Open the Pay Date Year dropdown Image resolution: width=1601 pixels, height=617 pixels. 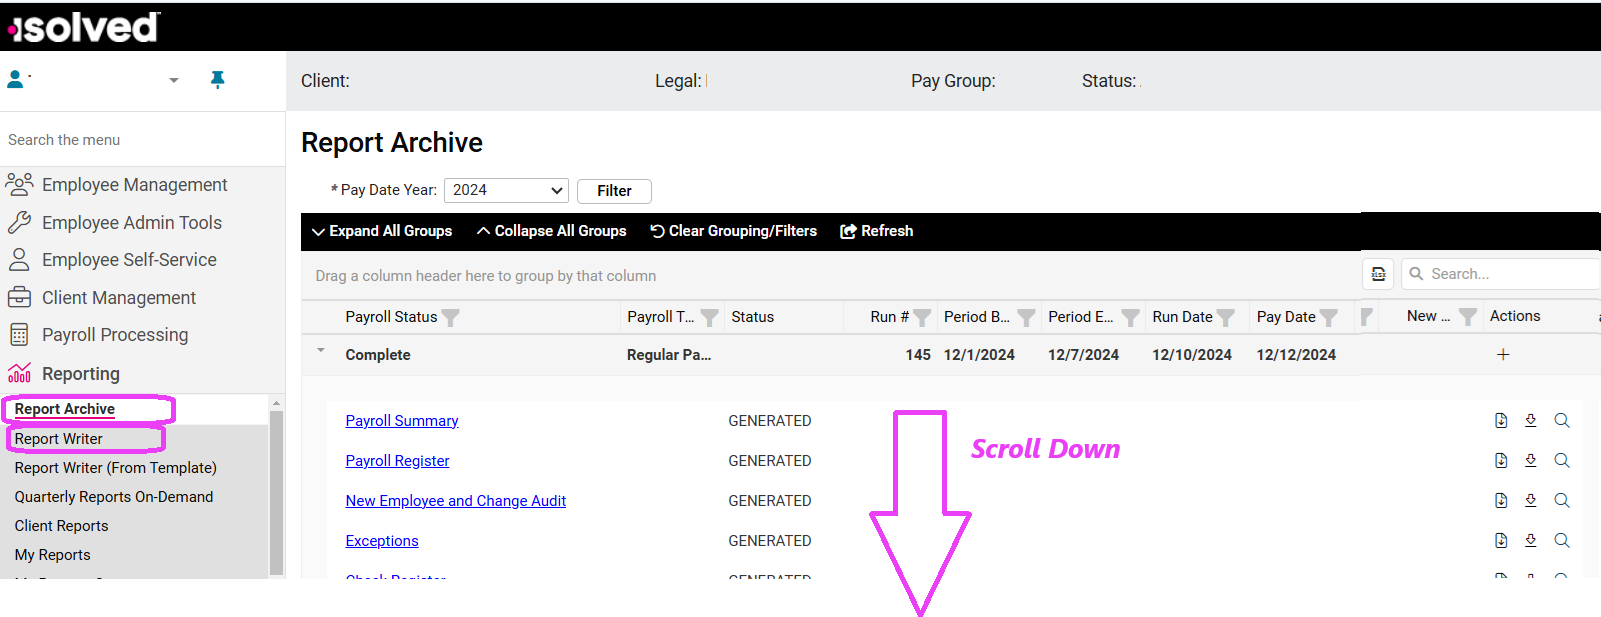coord(506,190)
